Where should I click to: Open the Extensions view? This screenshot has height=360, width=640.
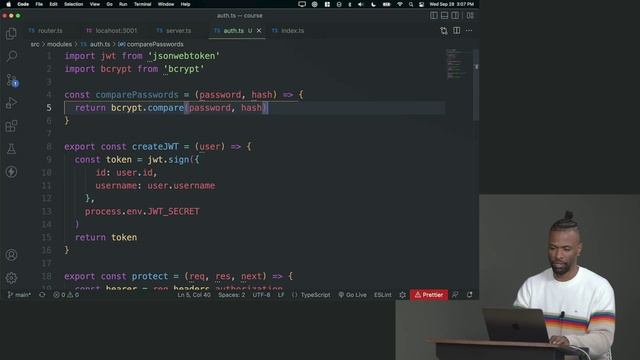(11, 126)
